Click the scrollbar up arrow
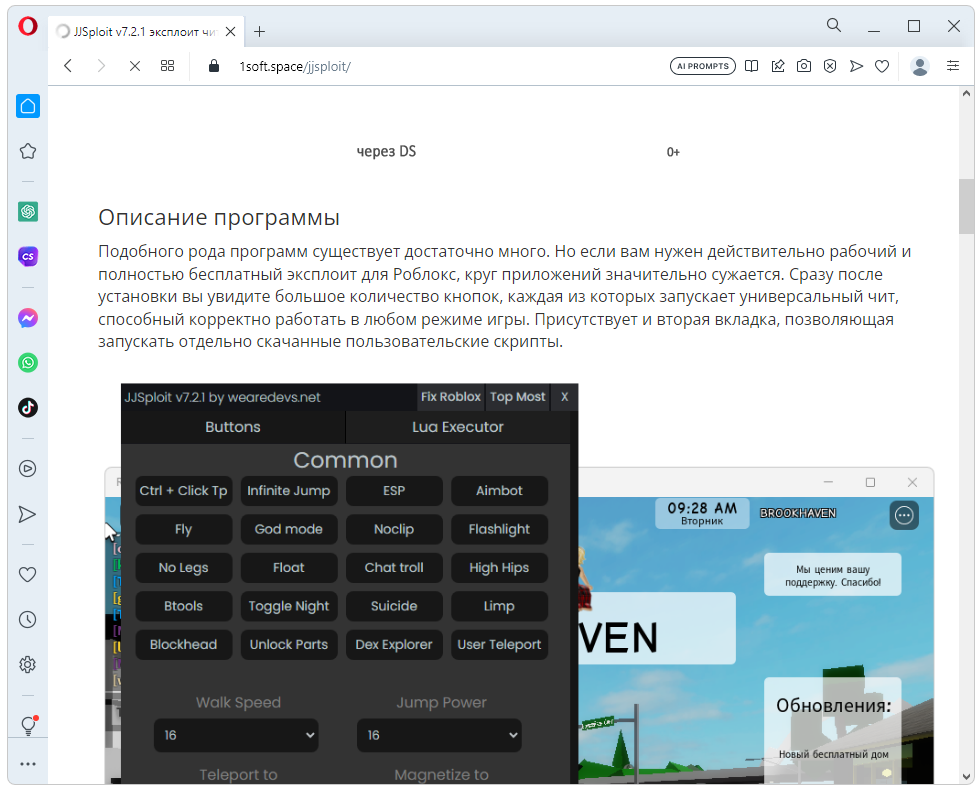This screenshot has height=788, width=980. tap(966, 93)
